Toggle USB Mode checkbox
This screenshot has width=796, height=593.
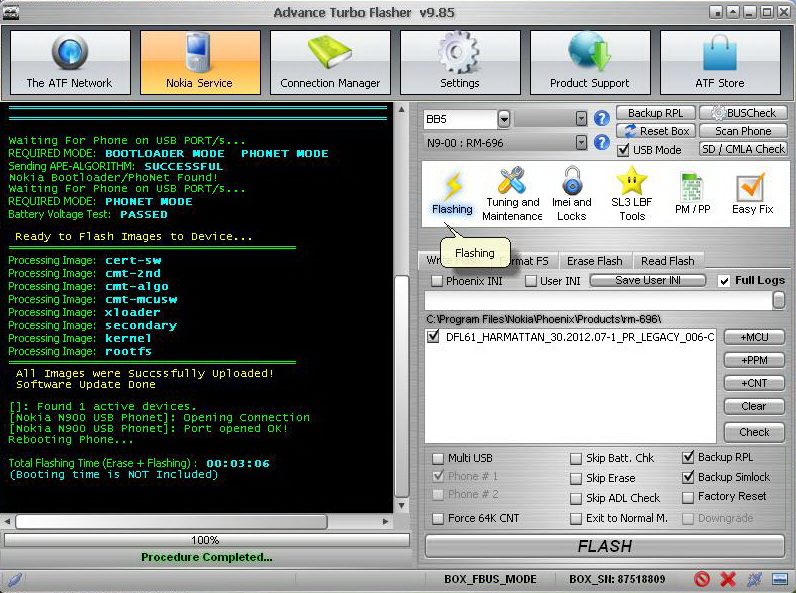pyautogui.click(x=623, y=150)
